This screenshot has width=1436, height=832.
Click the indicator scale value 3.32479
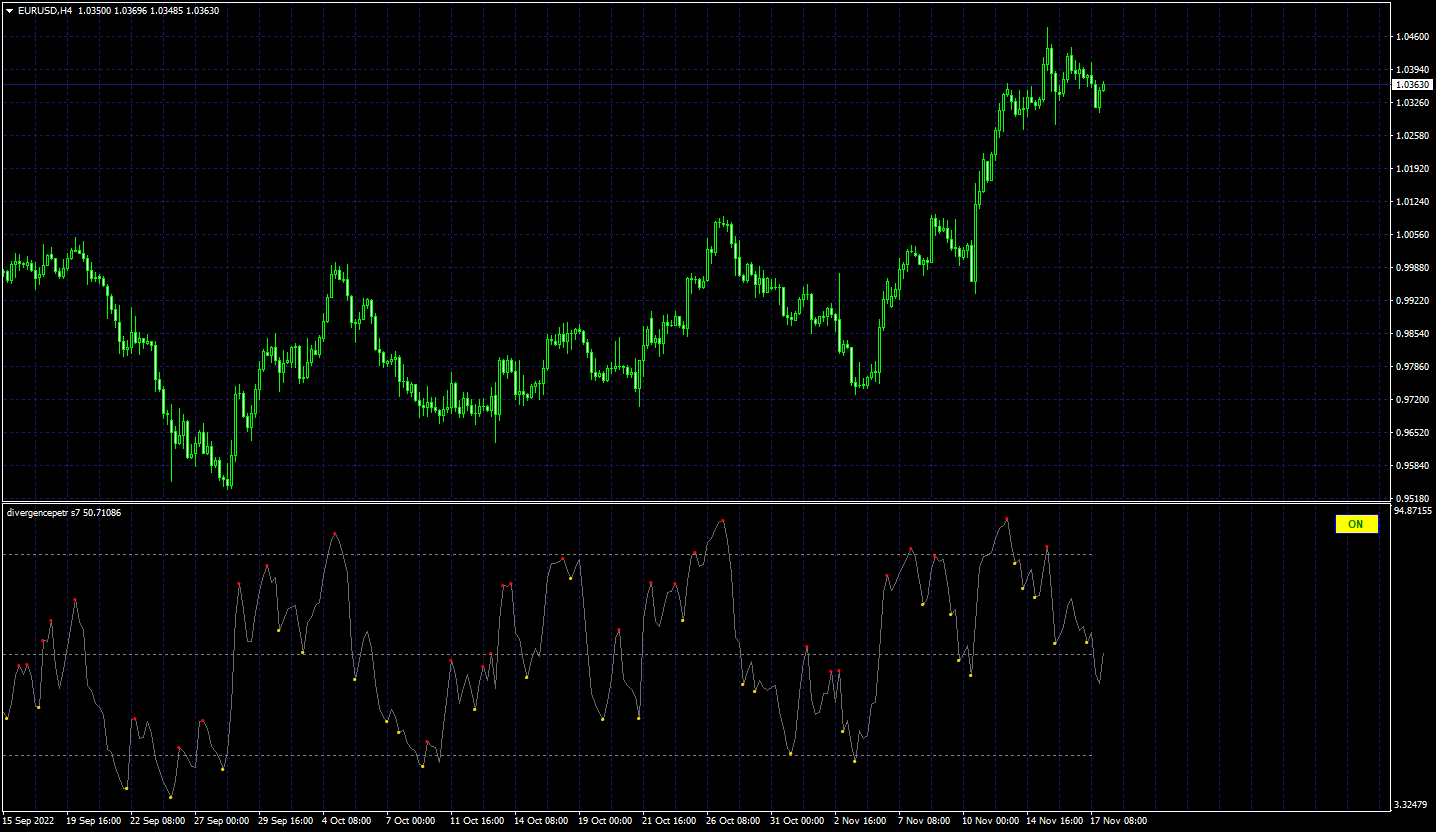(x=1412, y=805)
